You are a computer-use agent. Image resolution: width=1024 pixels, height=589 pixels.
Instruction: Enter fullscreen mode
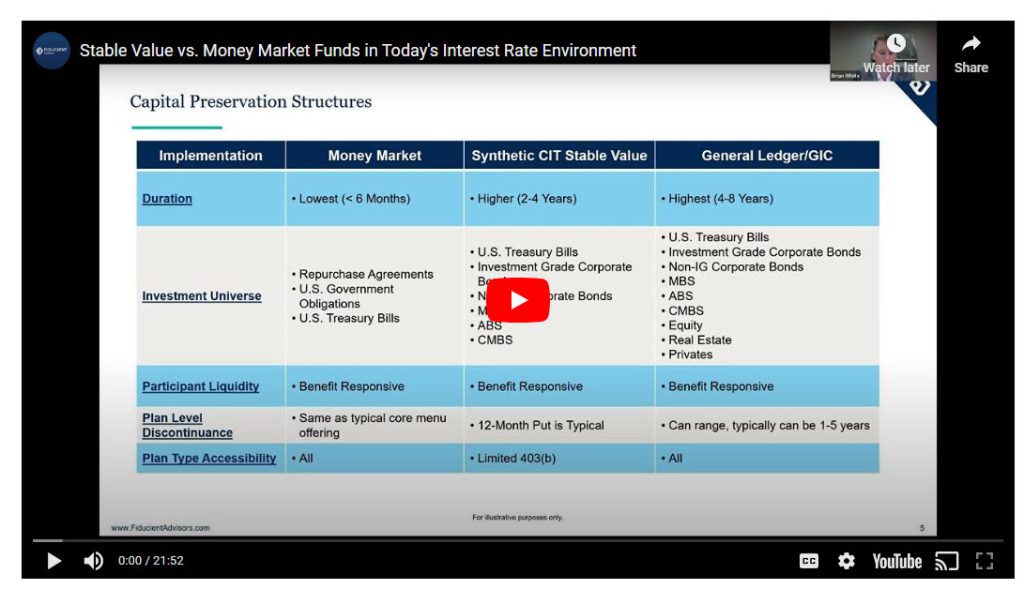click(x=984, y=561)
